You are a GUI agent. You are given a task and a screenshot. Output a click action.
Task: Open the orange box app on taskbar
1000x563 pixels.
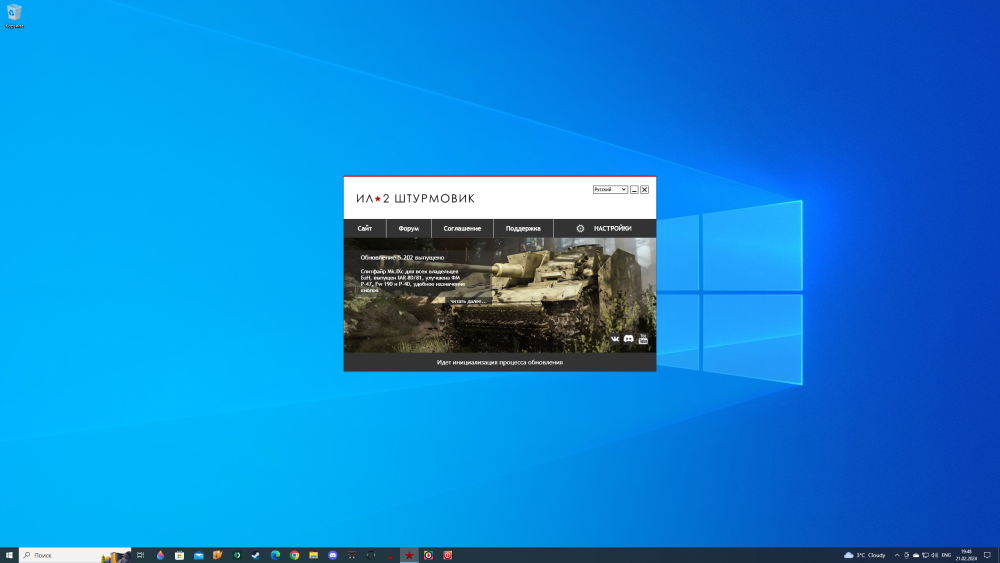coord(217,555)
